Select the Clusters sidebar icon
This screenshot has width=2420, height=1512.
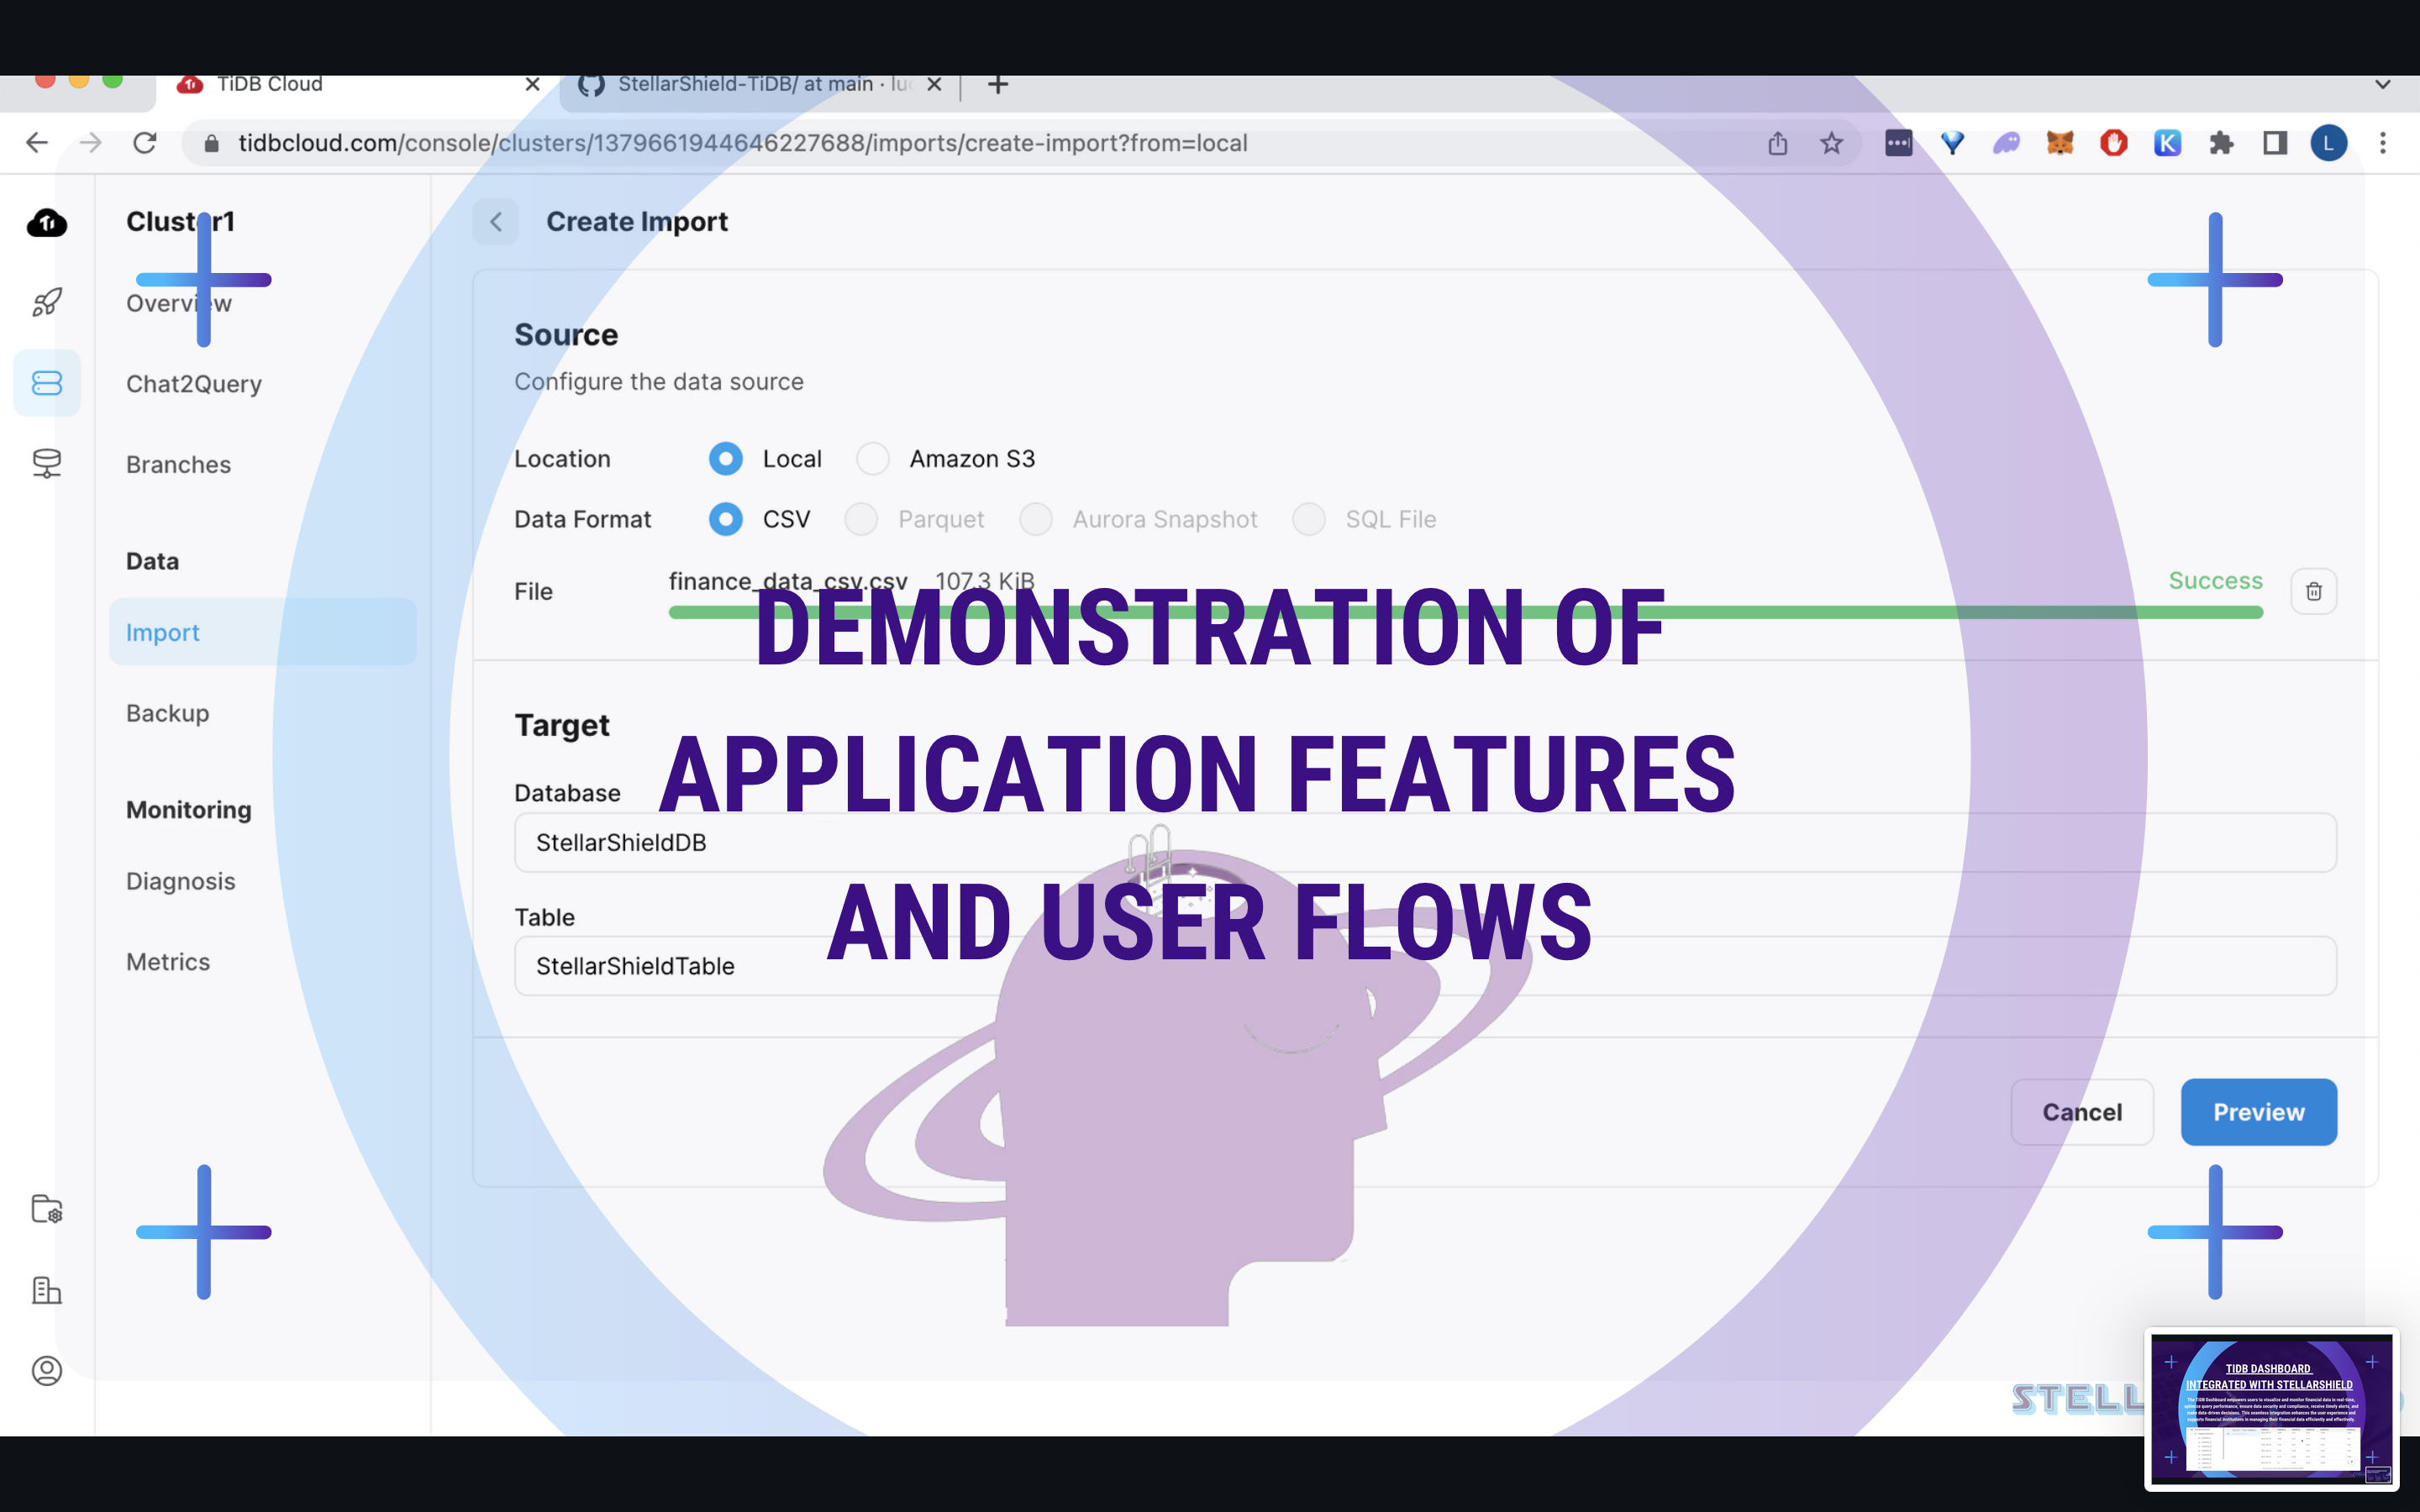[46, 383]
